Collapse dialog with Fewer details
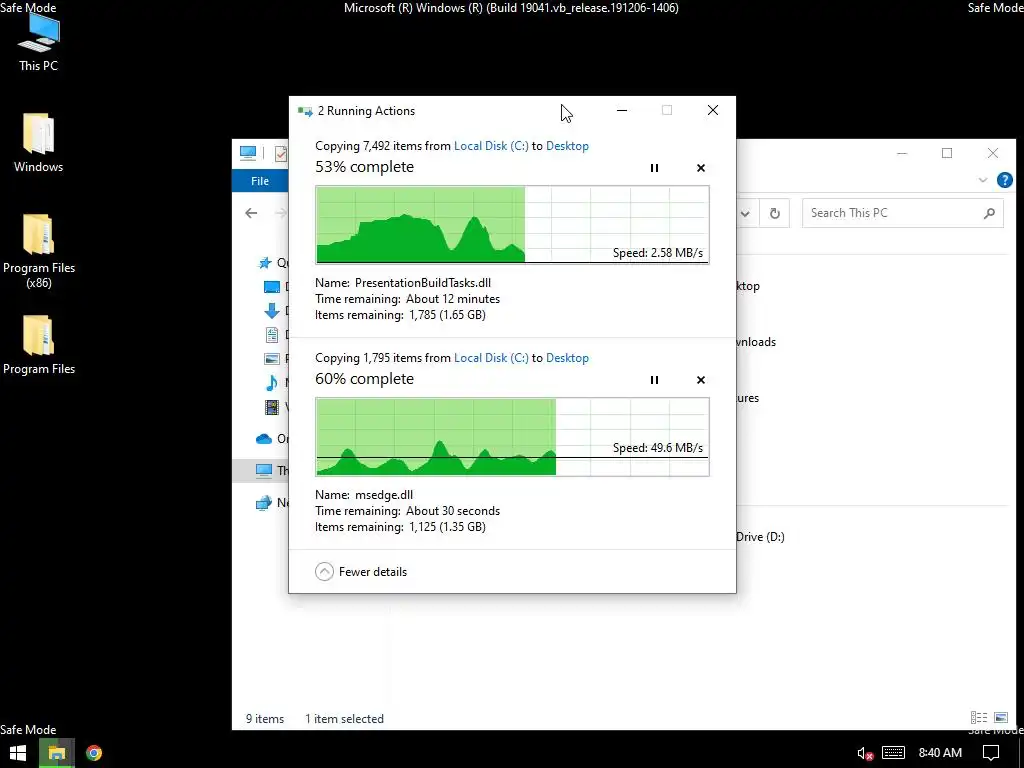This screenshot has height=768, width=1024. (x=361, y=571)
